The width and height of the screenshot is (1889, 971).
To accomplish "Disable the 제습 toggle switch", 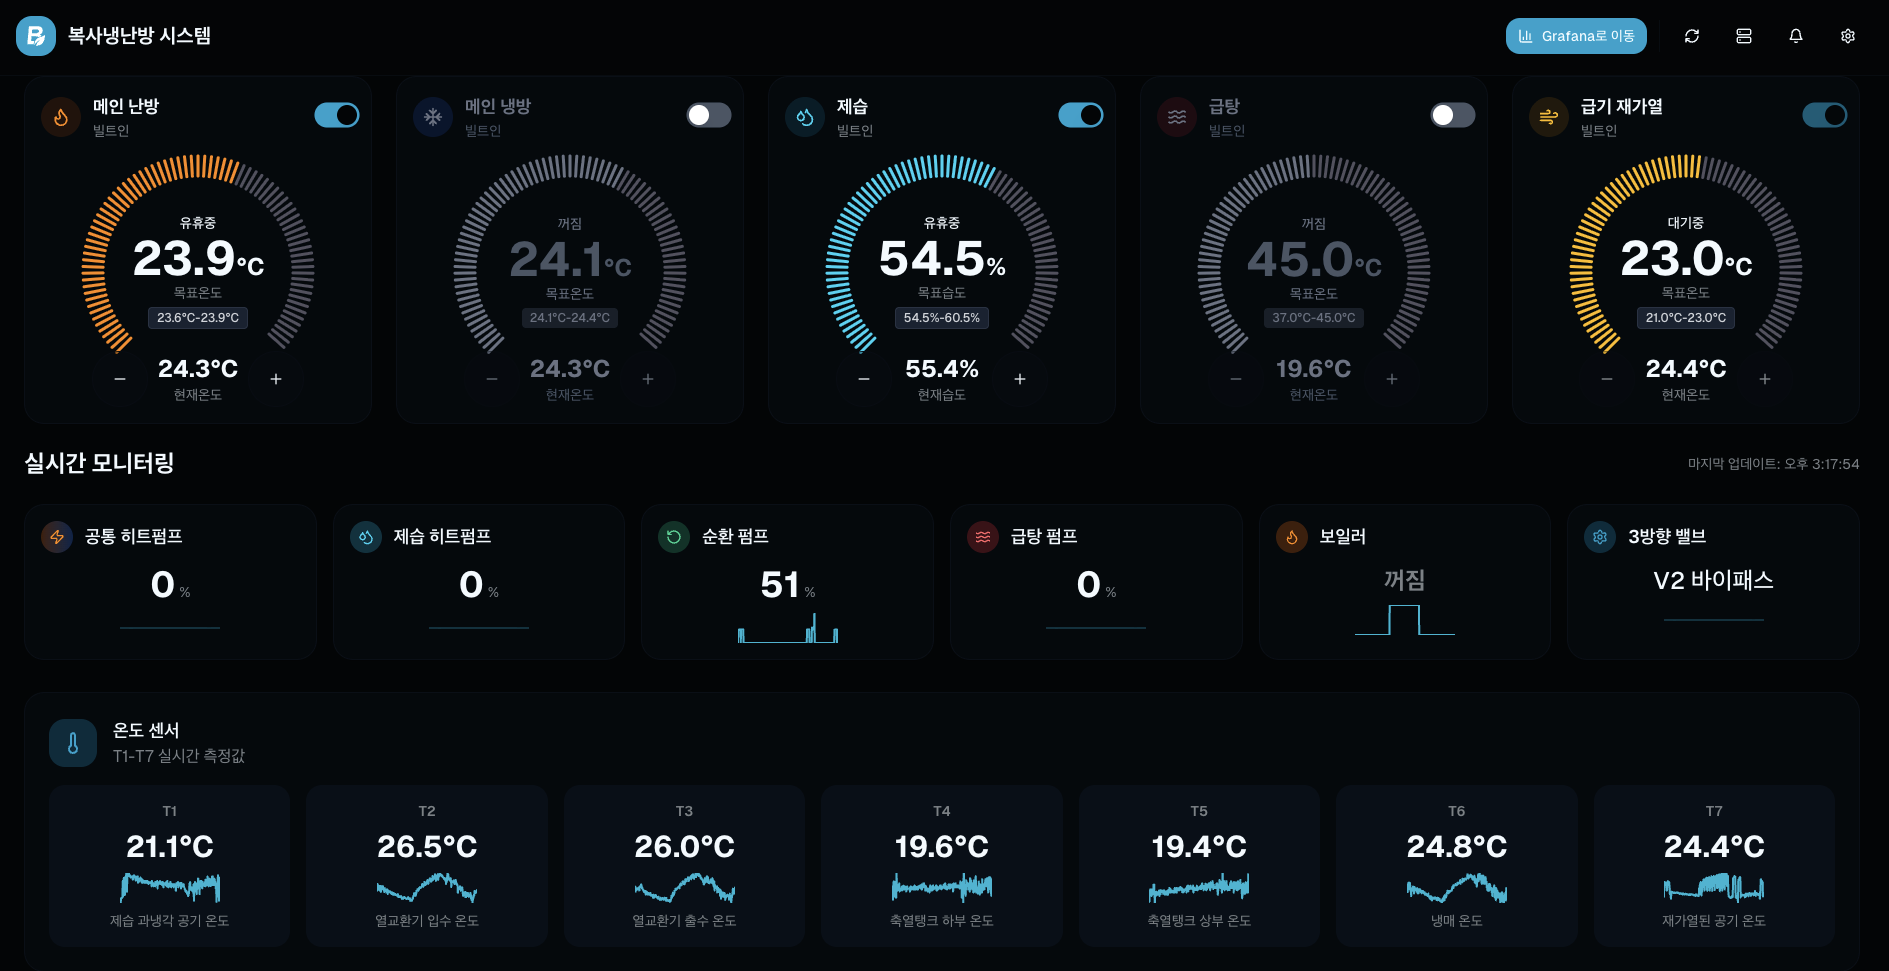I will (1081, 115).
